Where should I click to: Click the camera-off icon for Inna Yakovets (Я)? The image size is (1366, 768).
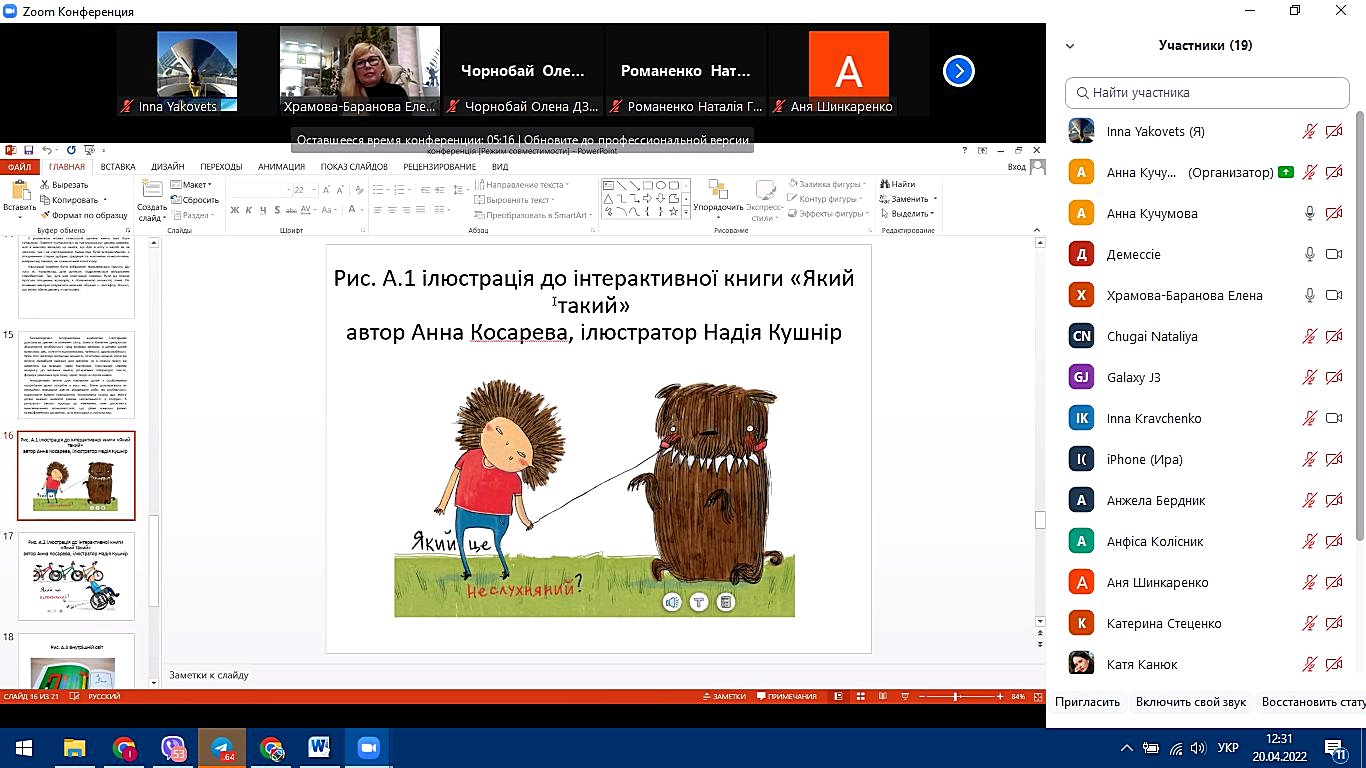[1333, 131]
